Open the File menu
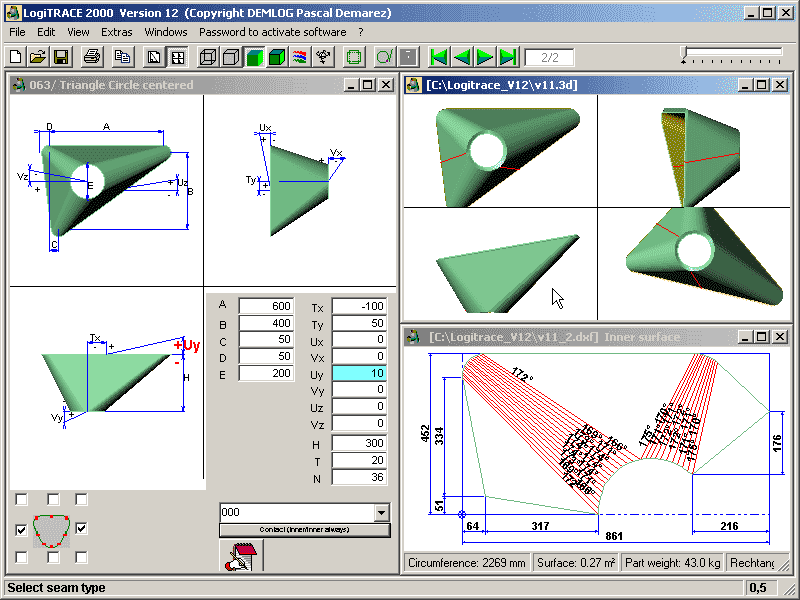 17,32
